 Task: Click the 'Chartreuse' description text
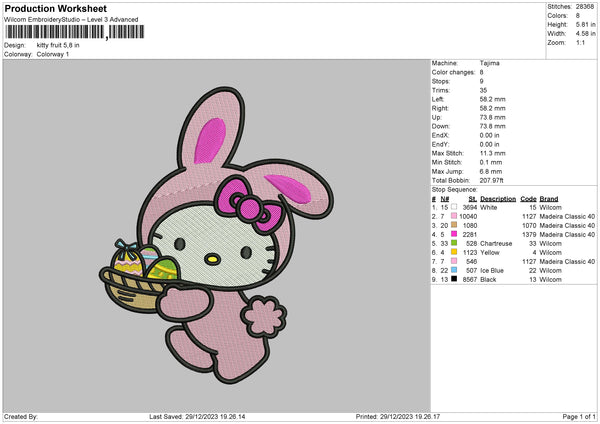coord(496,243)
